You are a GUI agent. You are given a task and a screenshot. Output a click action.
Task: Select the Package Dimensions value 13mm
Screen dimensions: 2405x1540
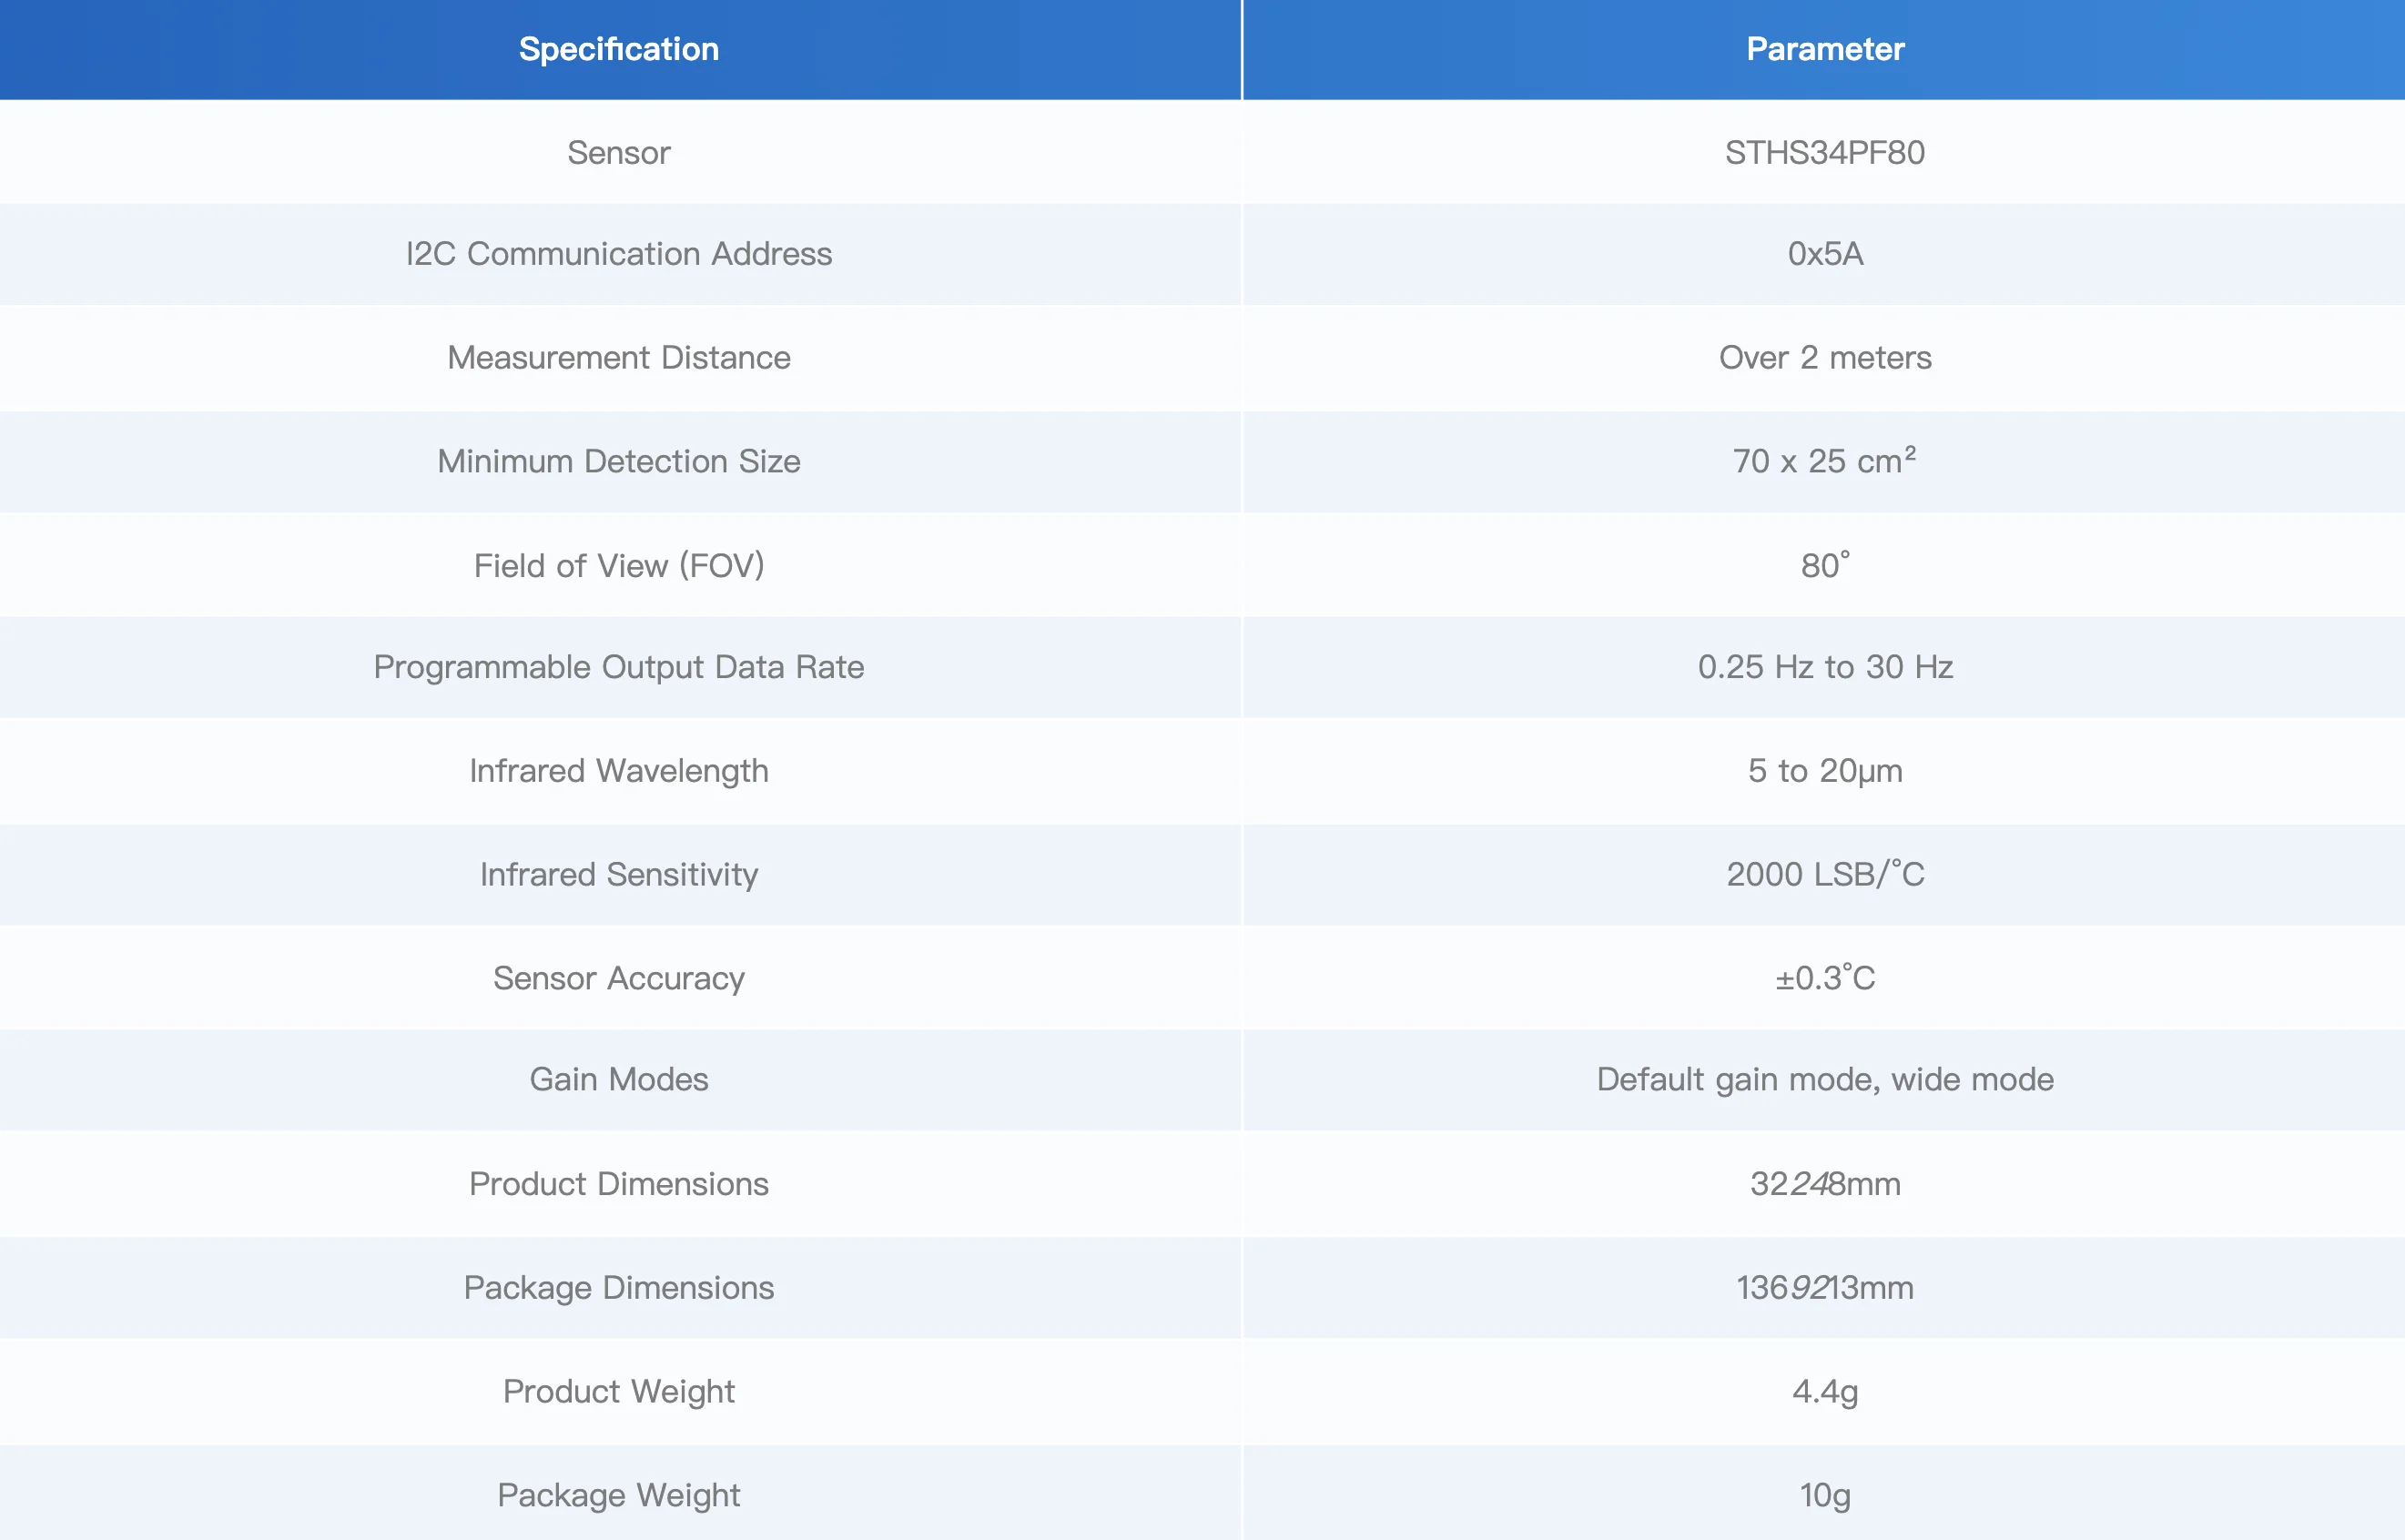point(1825,1288)
